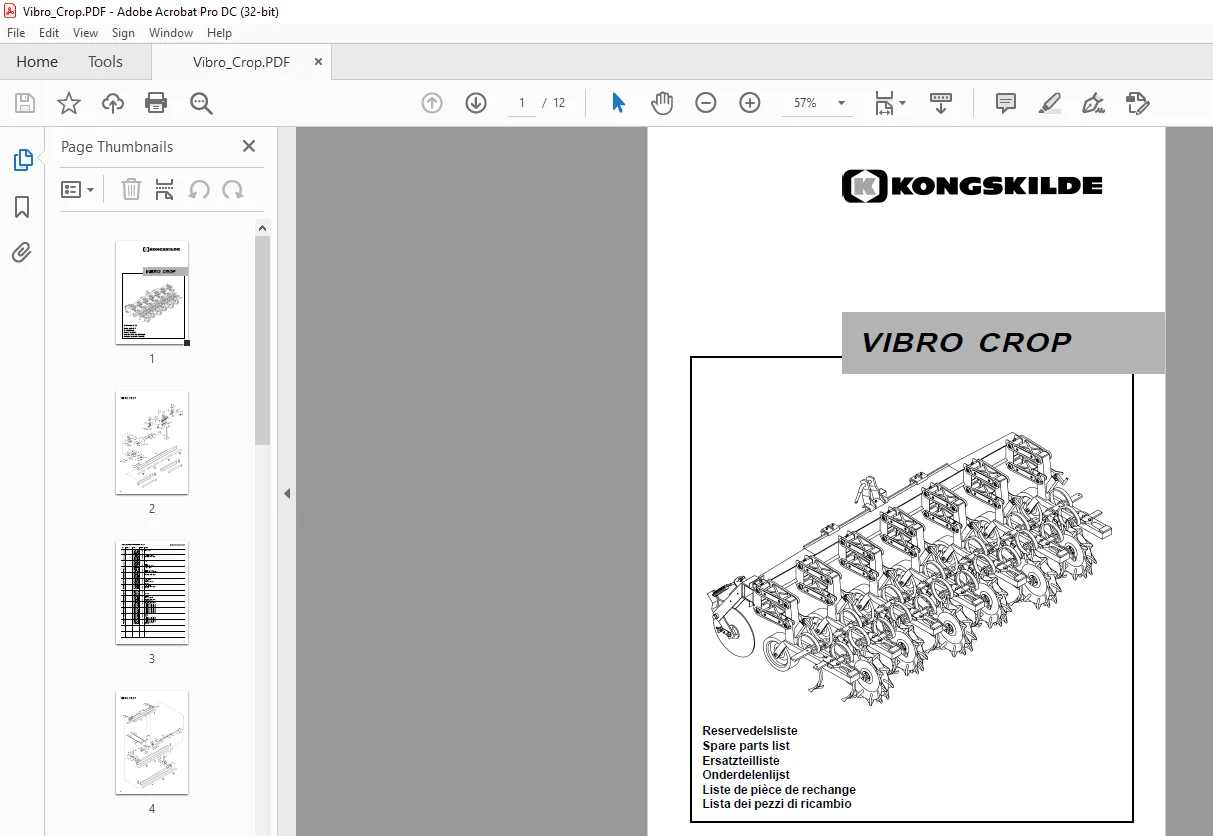Viewport: 1213px width, 836px height.
Task: Select page 3 thumbnail
Action: (152, 592)
